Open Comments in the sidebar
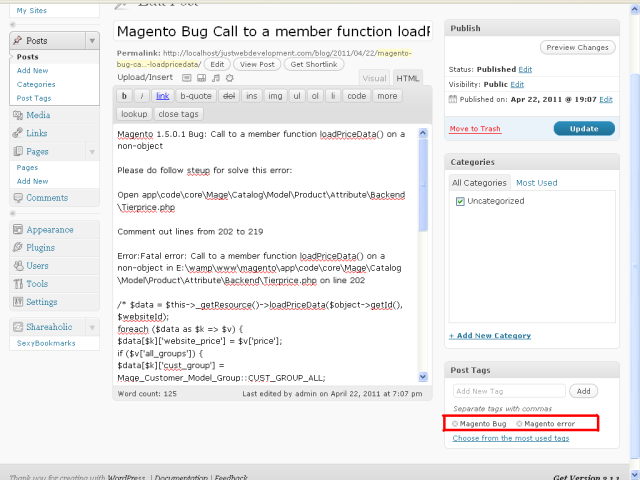The height and width of the screenshot is (480, 640). 47,198
